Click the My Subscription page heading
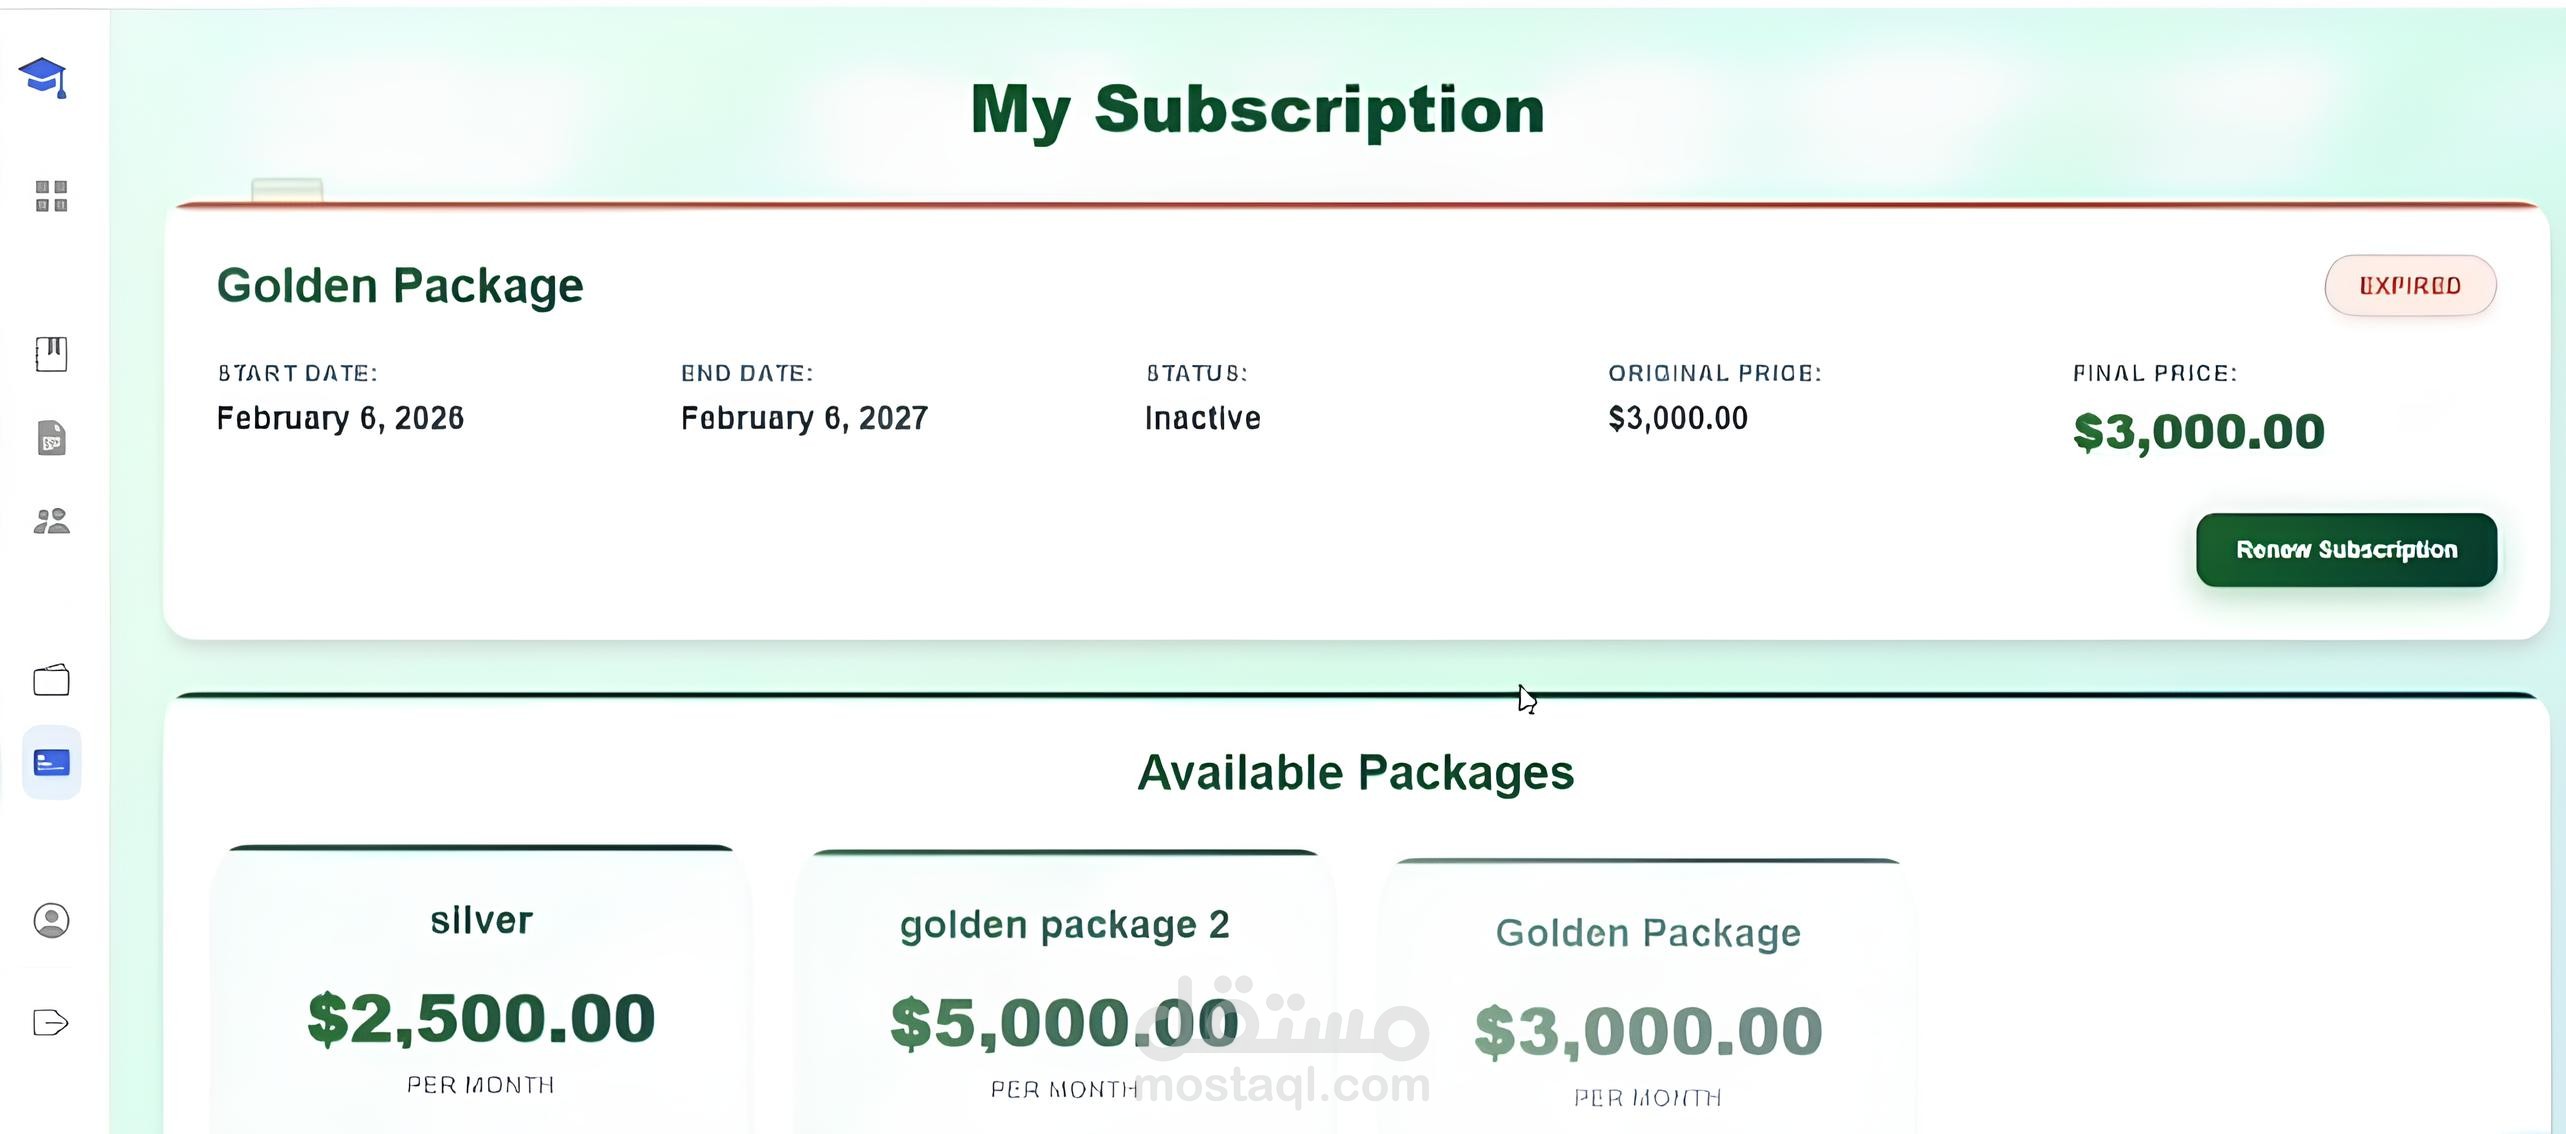This screenshot has height=1134, width=2566. 1257,109
